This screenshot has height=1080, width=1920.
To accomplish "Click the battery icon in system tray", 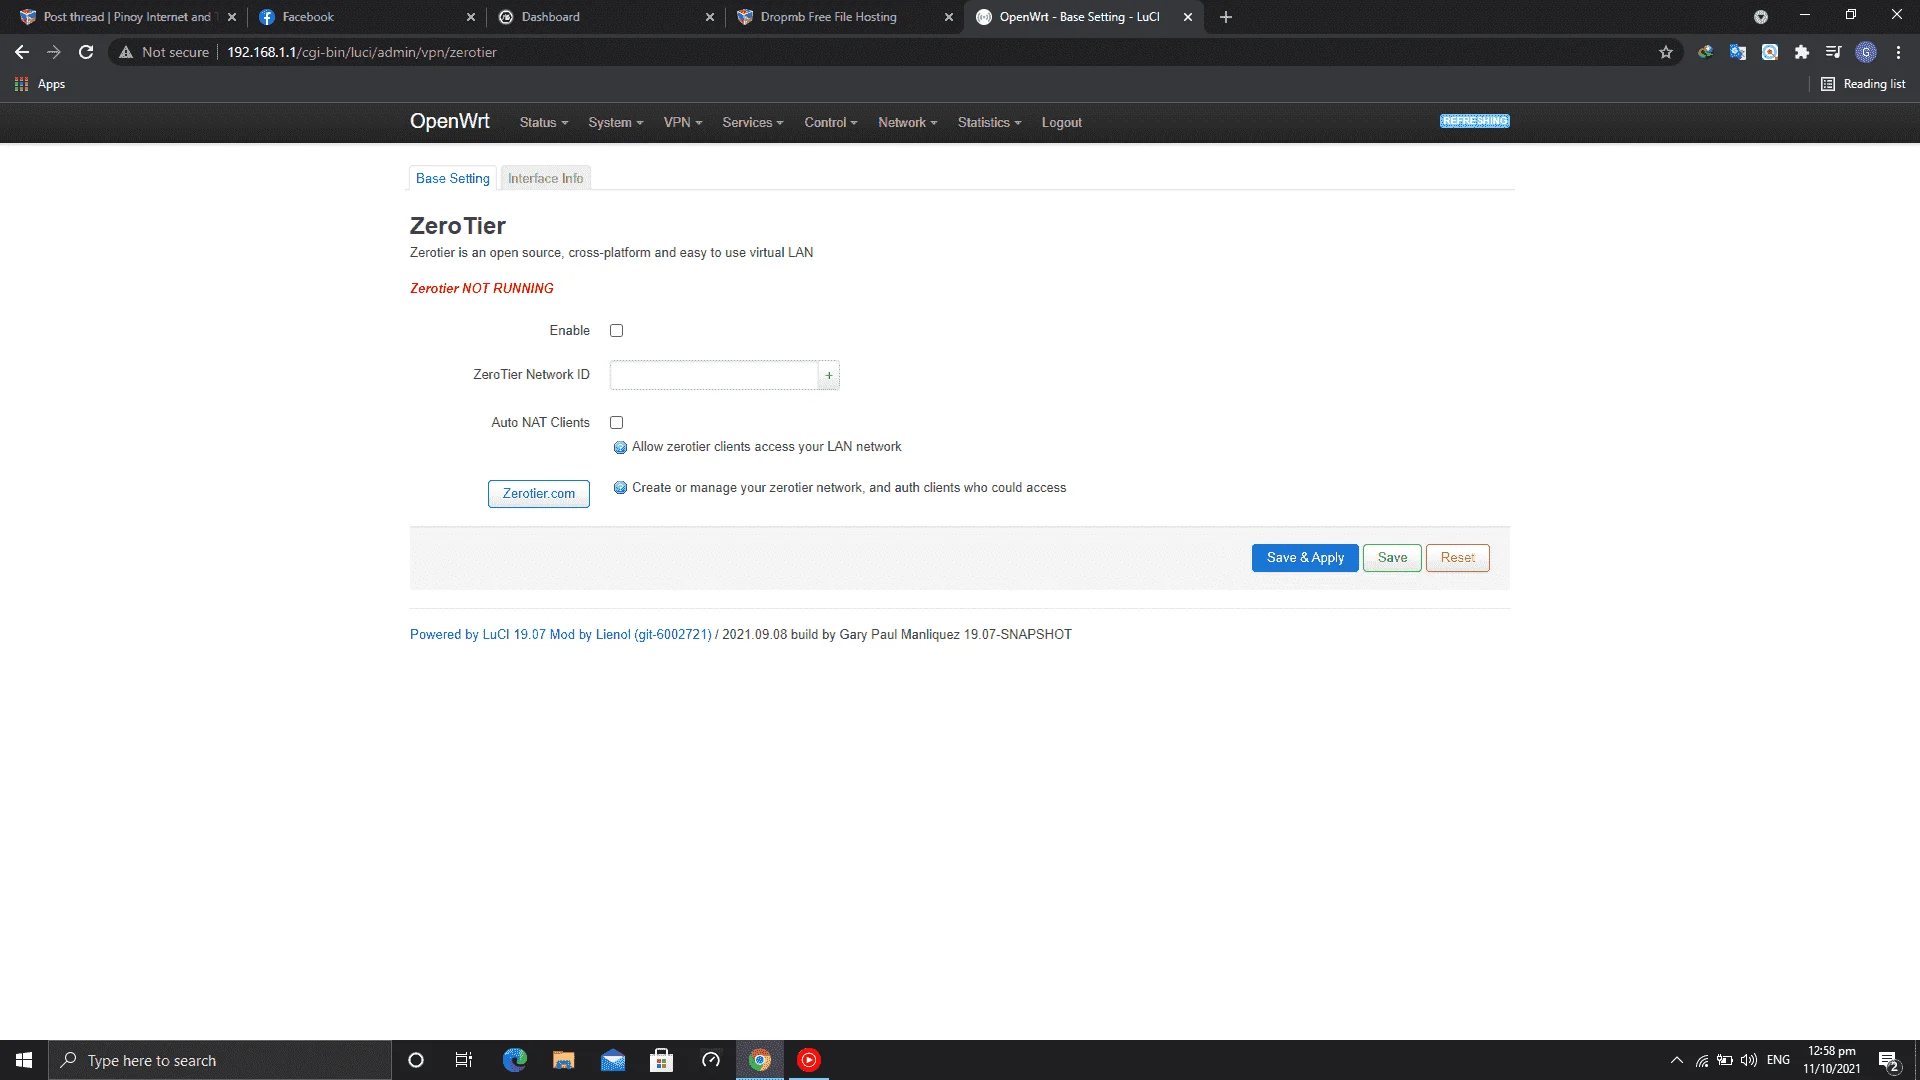I will coord(1725,1060).
